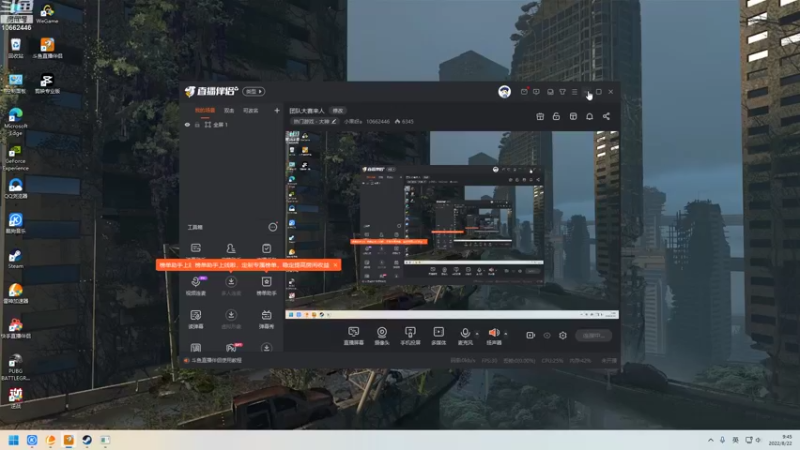
Task: Click the bell notification icon above preview
Action: point(589,116)
